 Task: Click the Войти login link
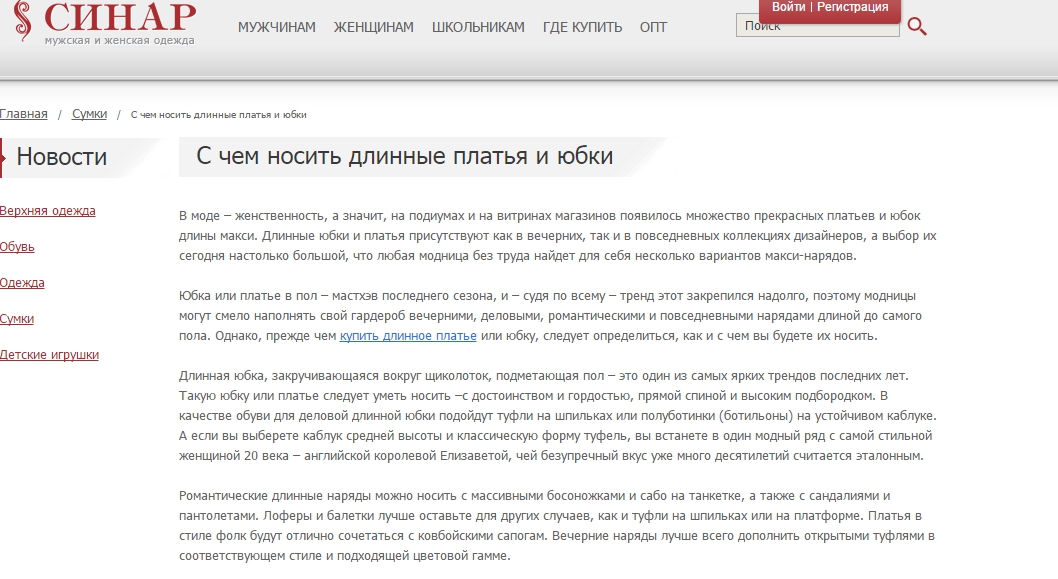coord(788,7)
